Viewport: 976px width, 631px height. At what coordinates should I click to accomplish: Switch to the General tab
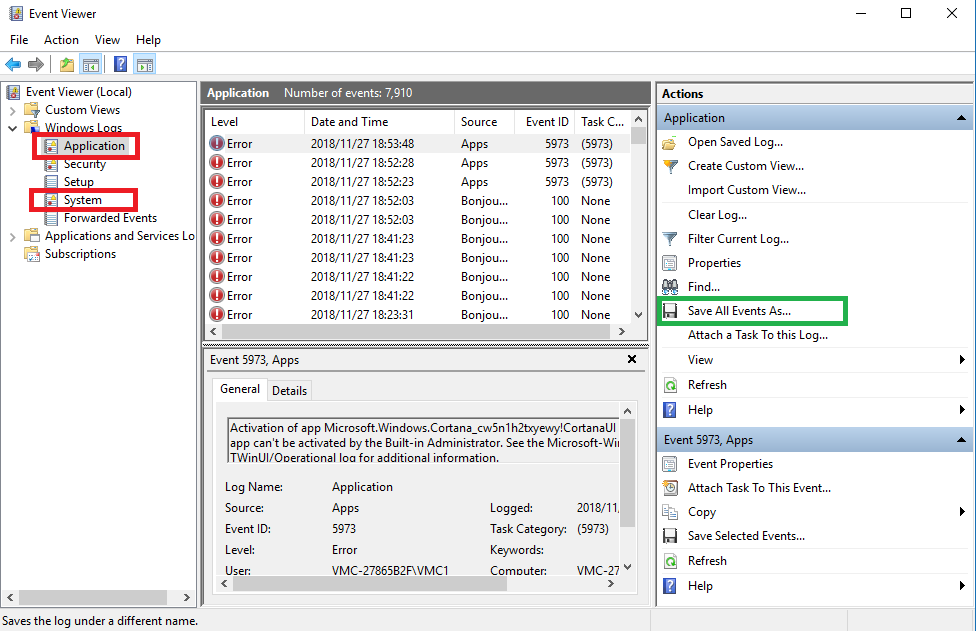pyautogui.click(x=240, y=389)
